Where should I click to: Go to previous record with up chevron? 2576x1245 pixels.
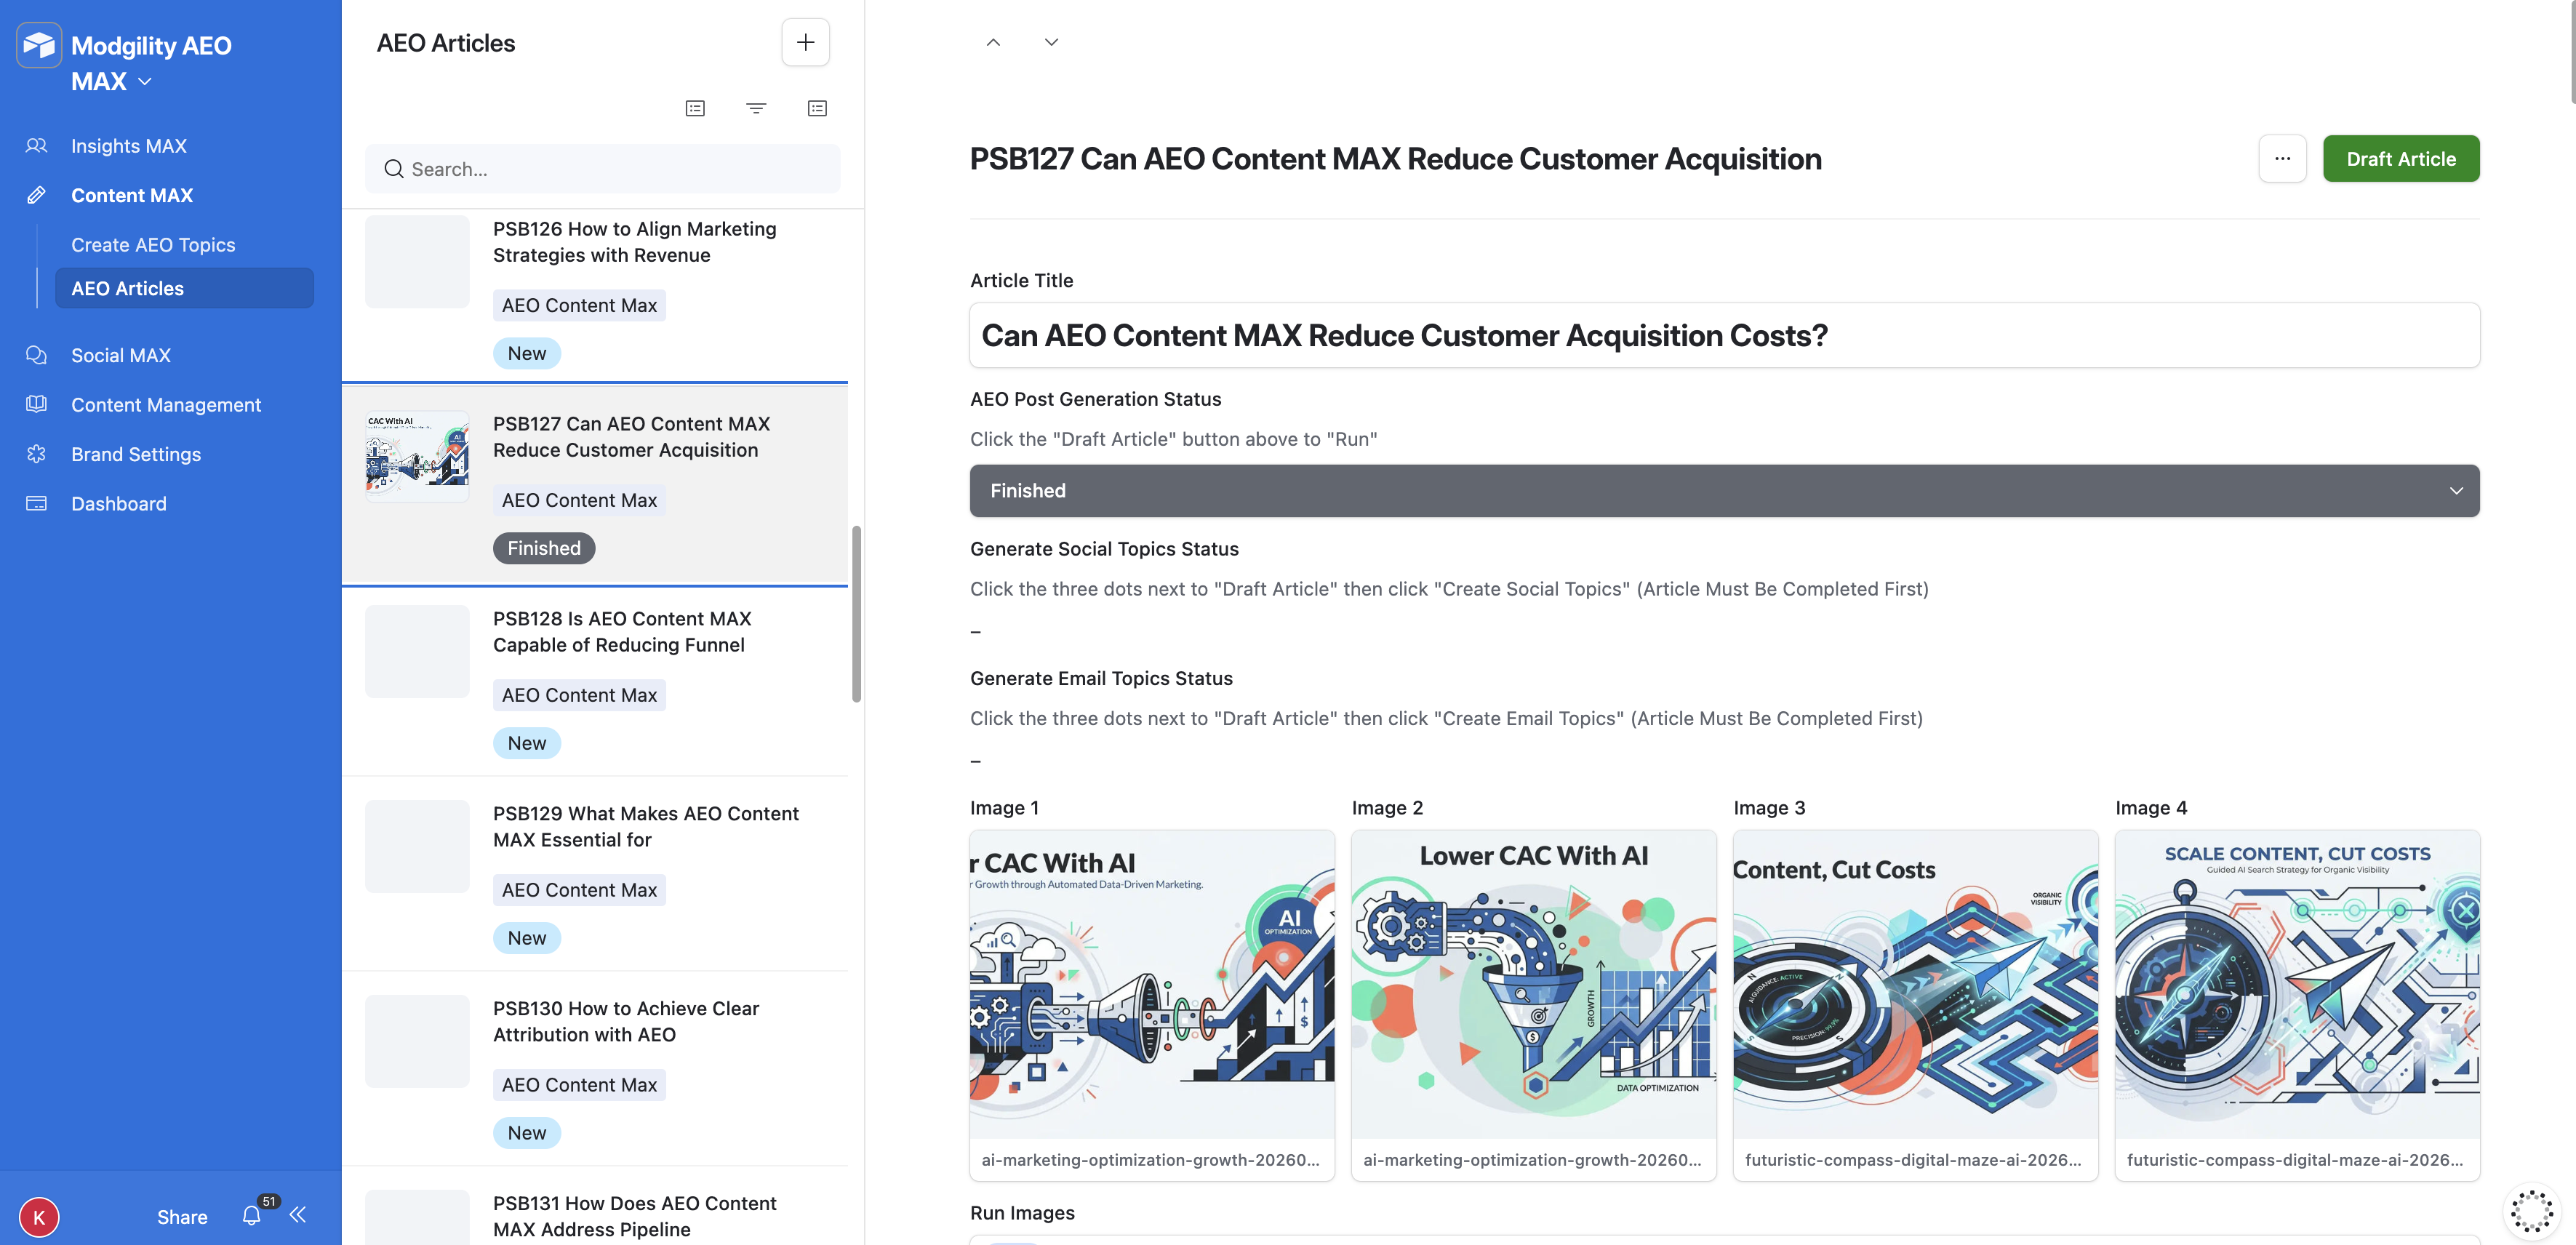pyautogui.click(x=993, y=42)
